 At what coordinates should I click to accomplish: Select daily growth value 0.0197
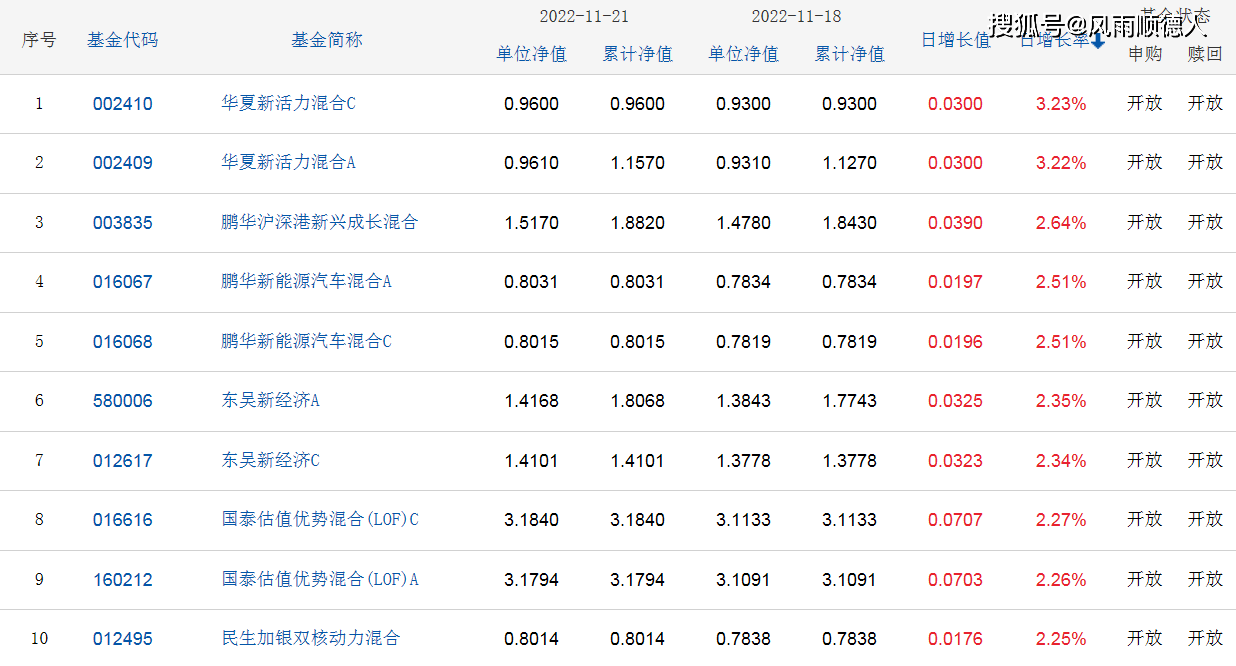[x=955, y=282]
